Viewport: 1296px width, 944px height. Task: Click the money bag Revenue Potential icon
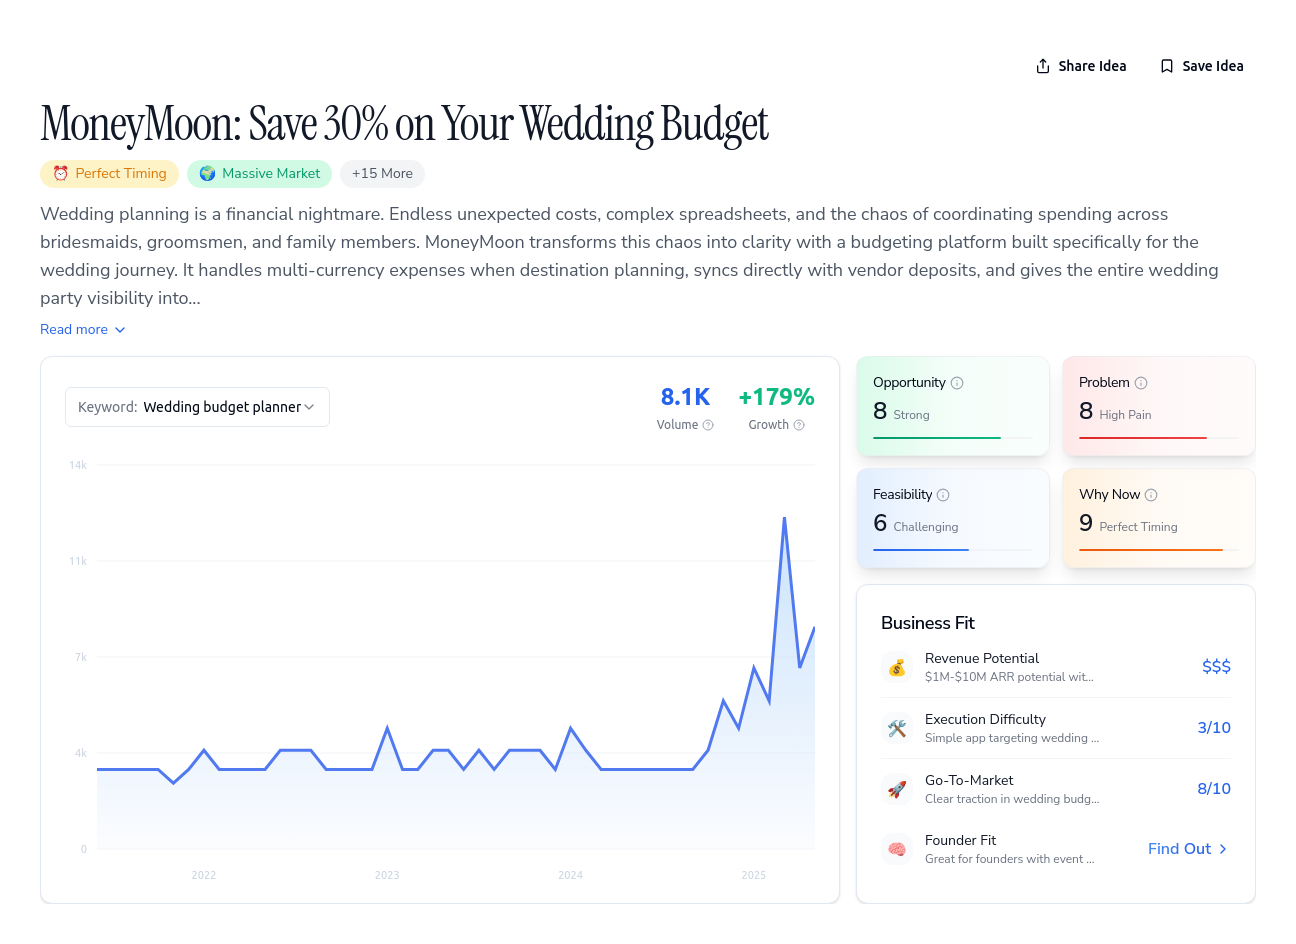point(897,667)
